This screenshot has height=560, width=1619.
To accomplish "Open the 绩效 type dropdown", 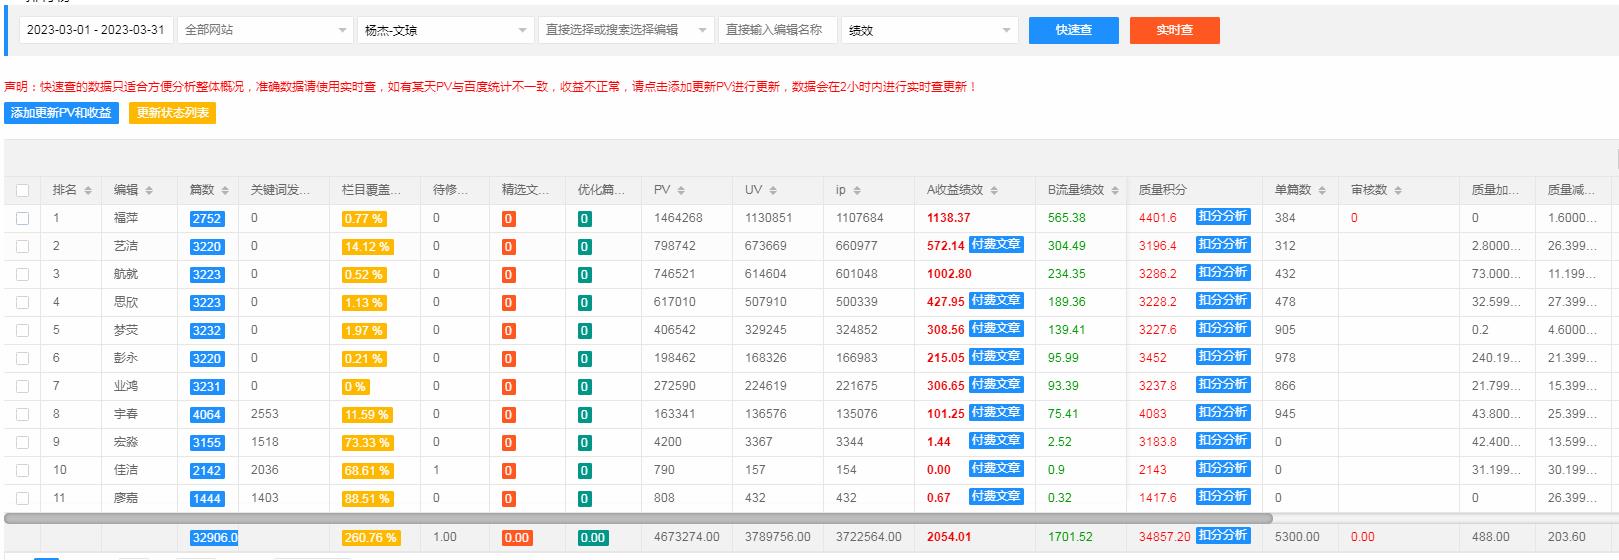I will (929, 30).
